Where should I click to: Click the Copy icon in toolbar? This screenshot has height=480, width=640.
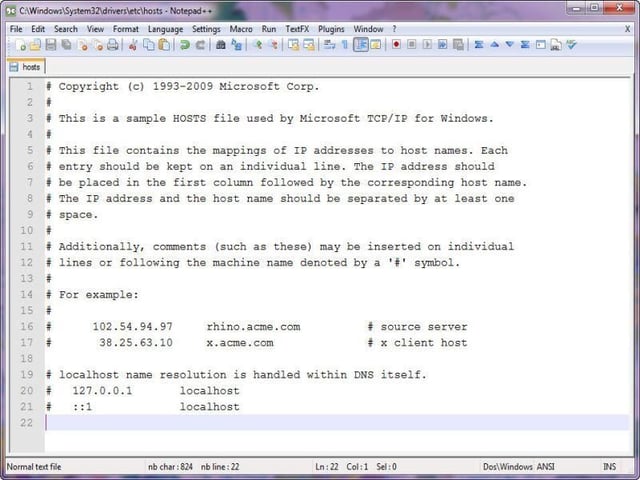(x=149, y=44)
